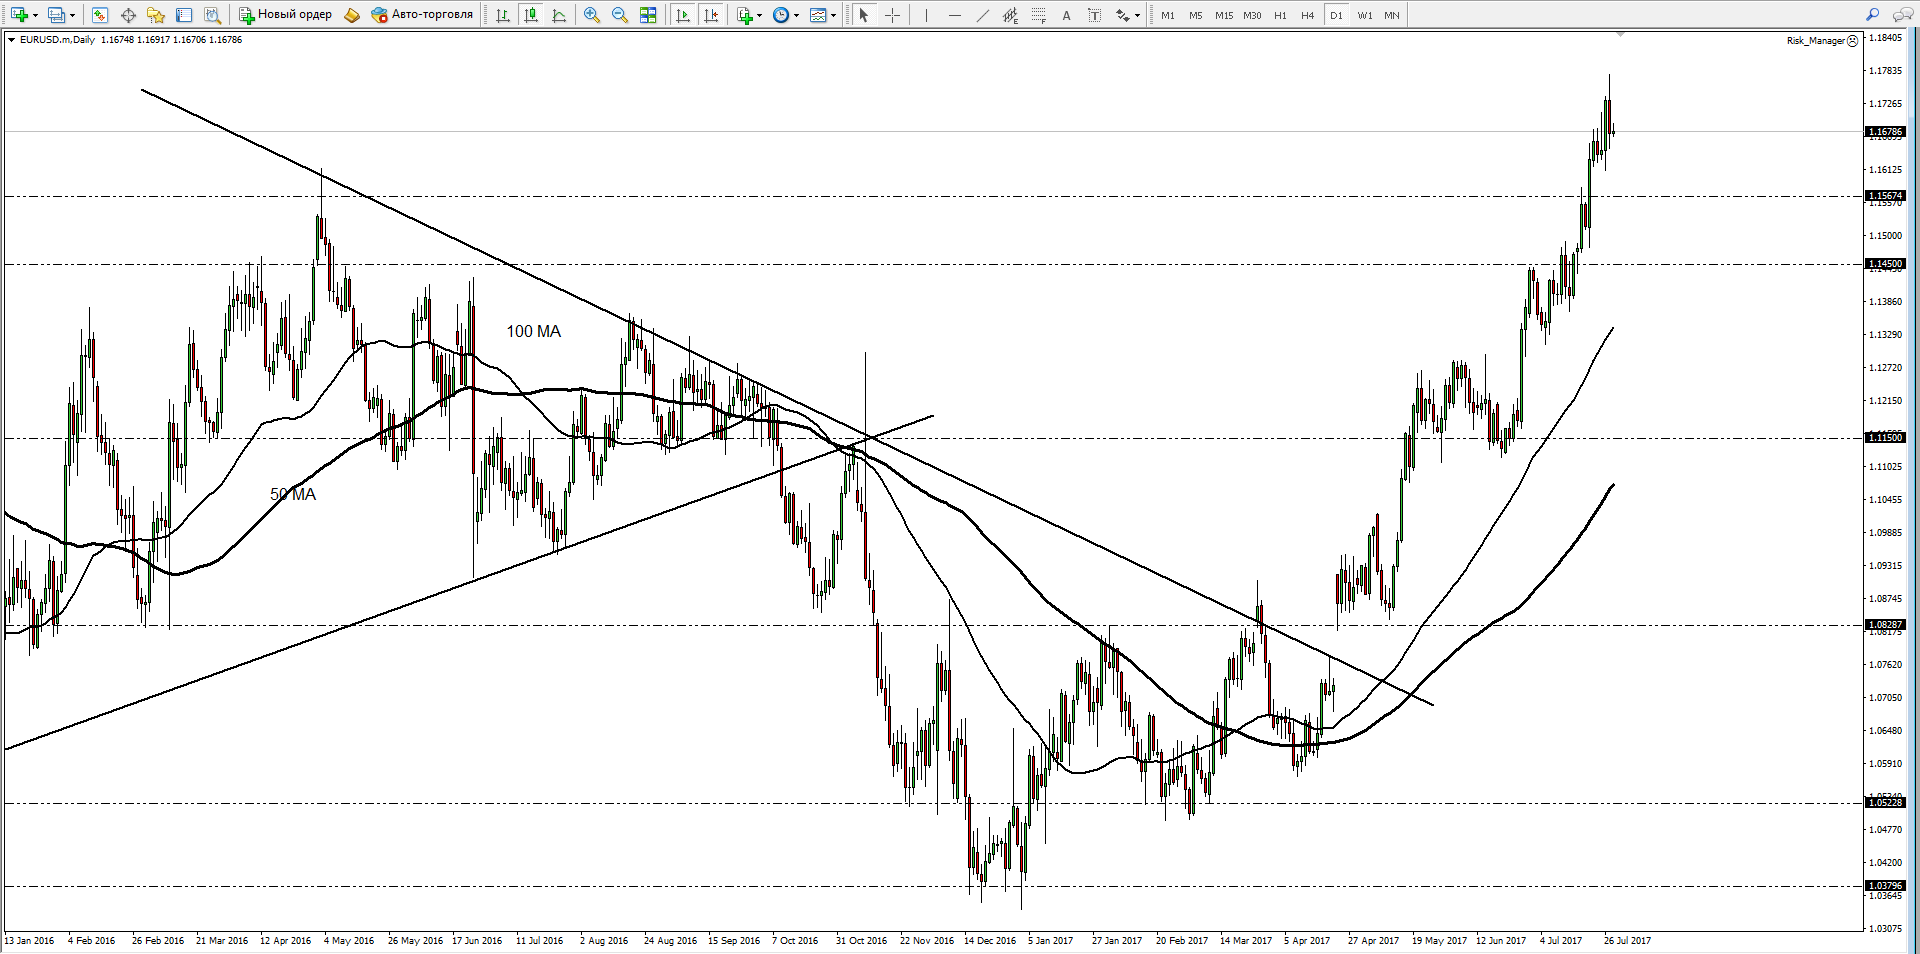The width and height of the screenshot is (1920, 954).
Task: Show the Market Watch panel
Action: coord(99,15)
